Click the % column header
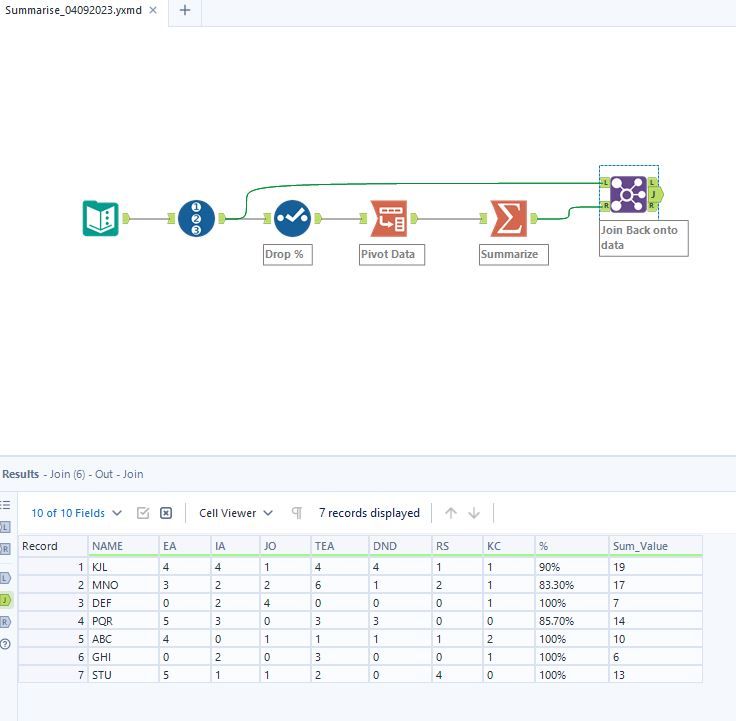736x721 pixels. tap(571, 546)
